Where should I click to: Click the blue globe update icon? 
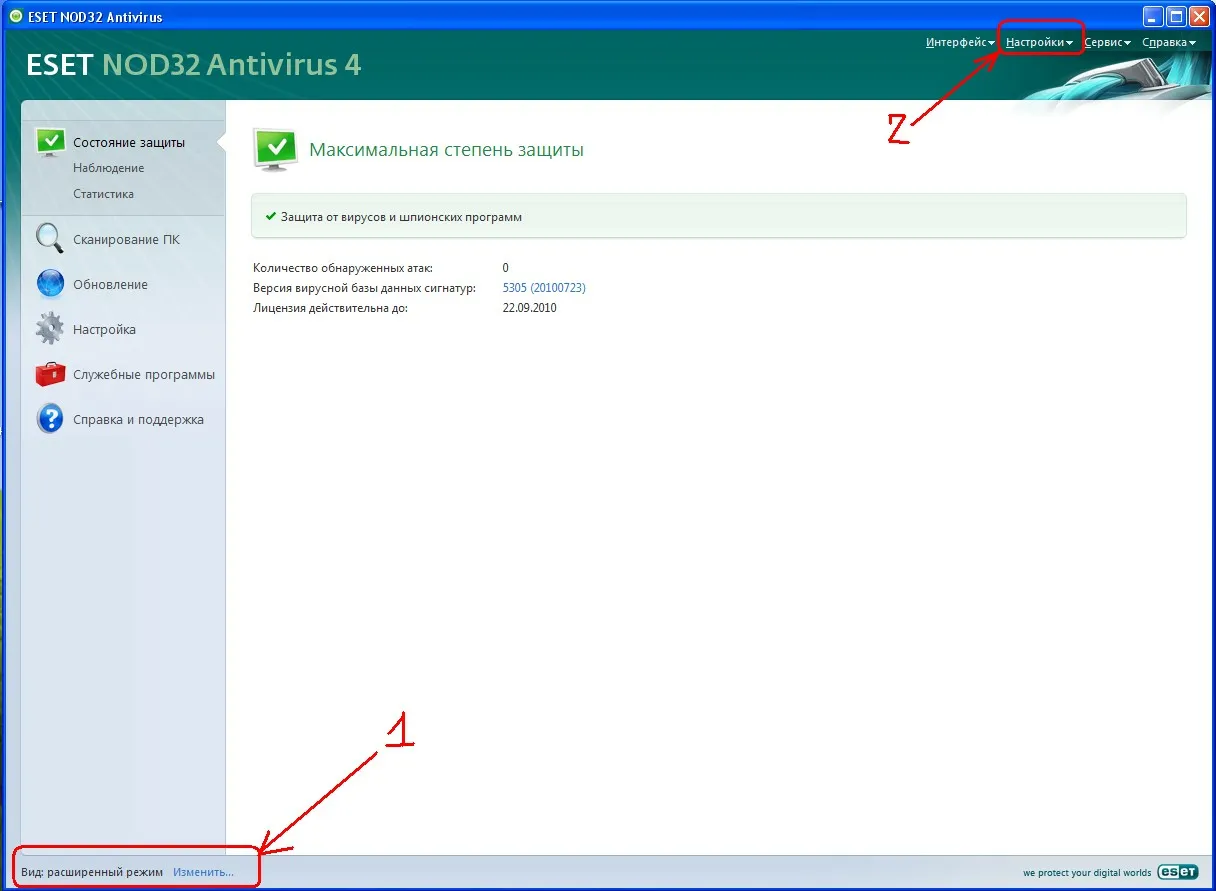coord(50,285)
